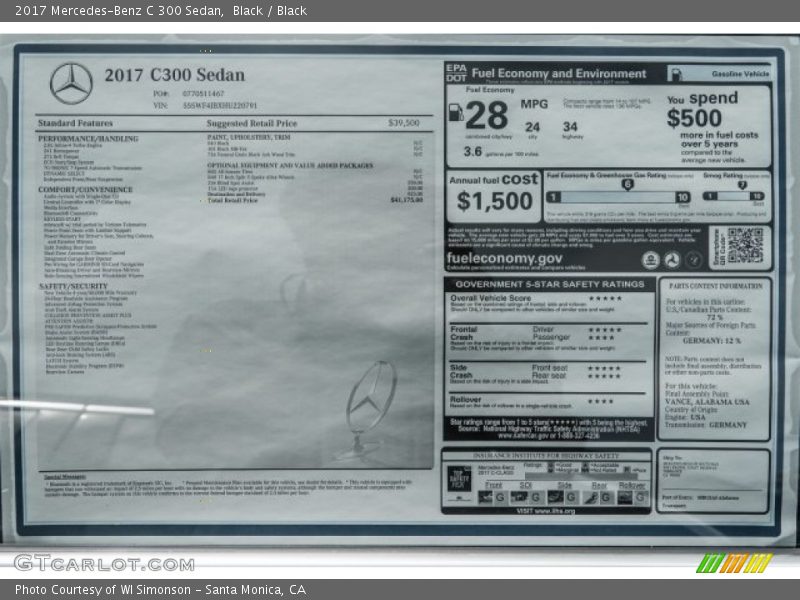Open the VISIT www.iihs.org link

pos(545,511)
